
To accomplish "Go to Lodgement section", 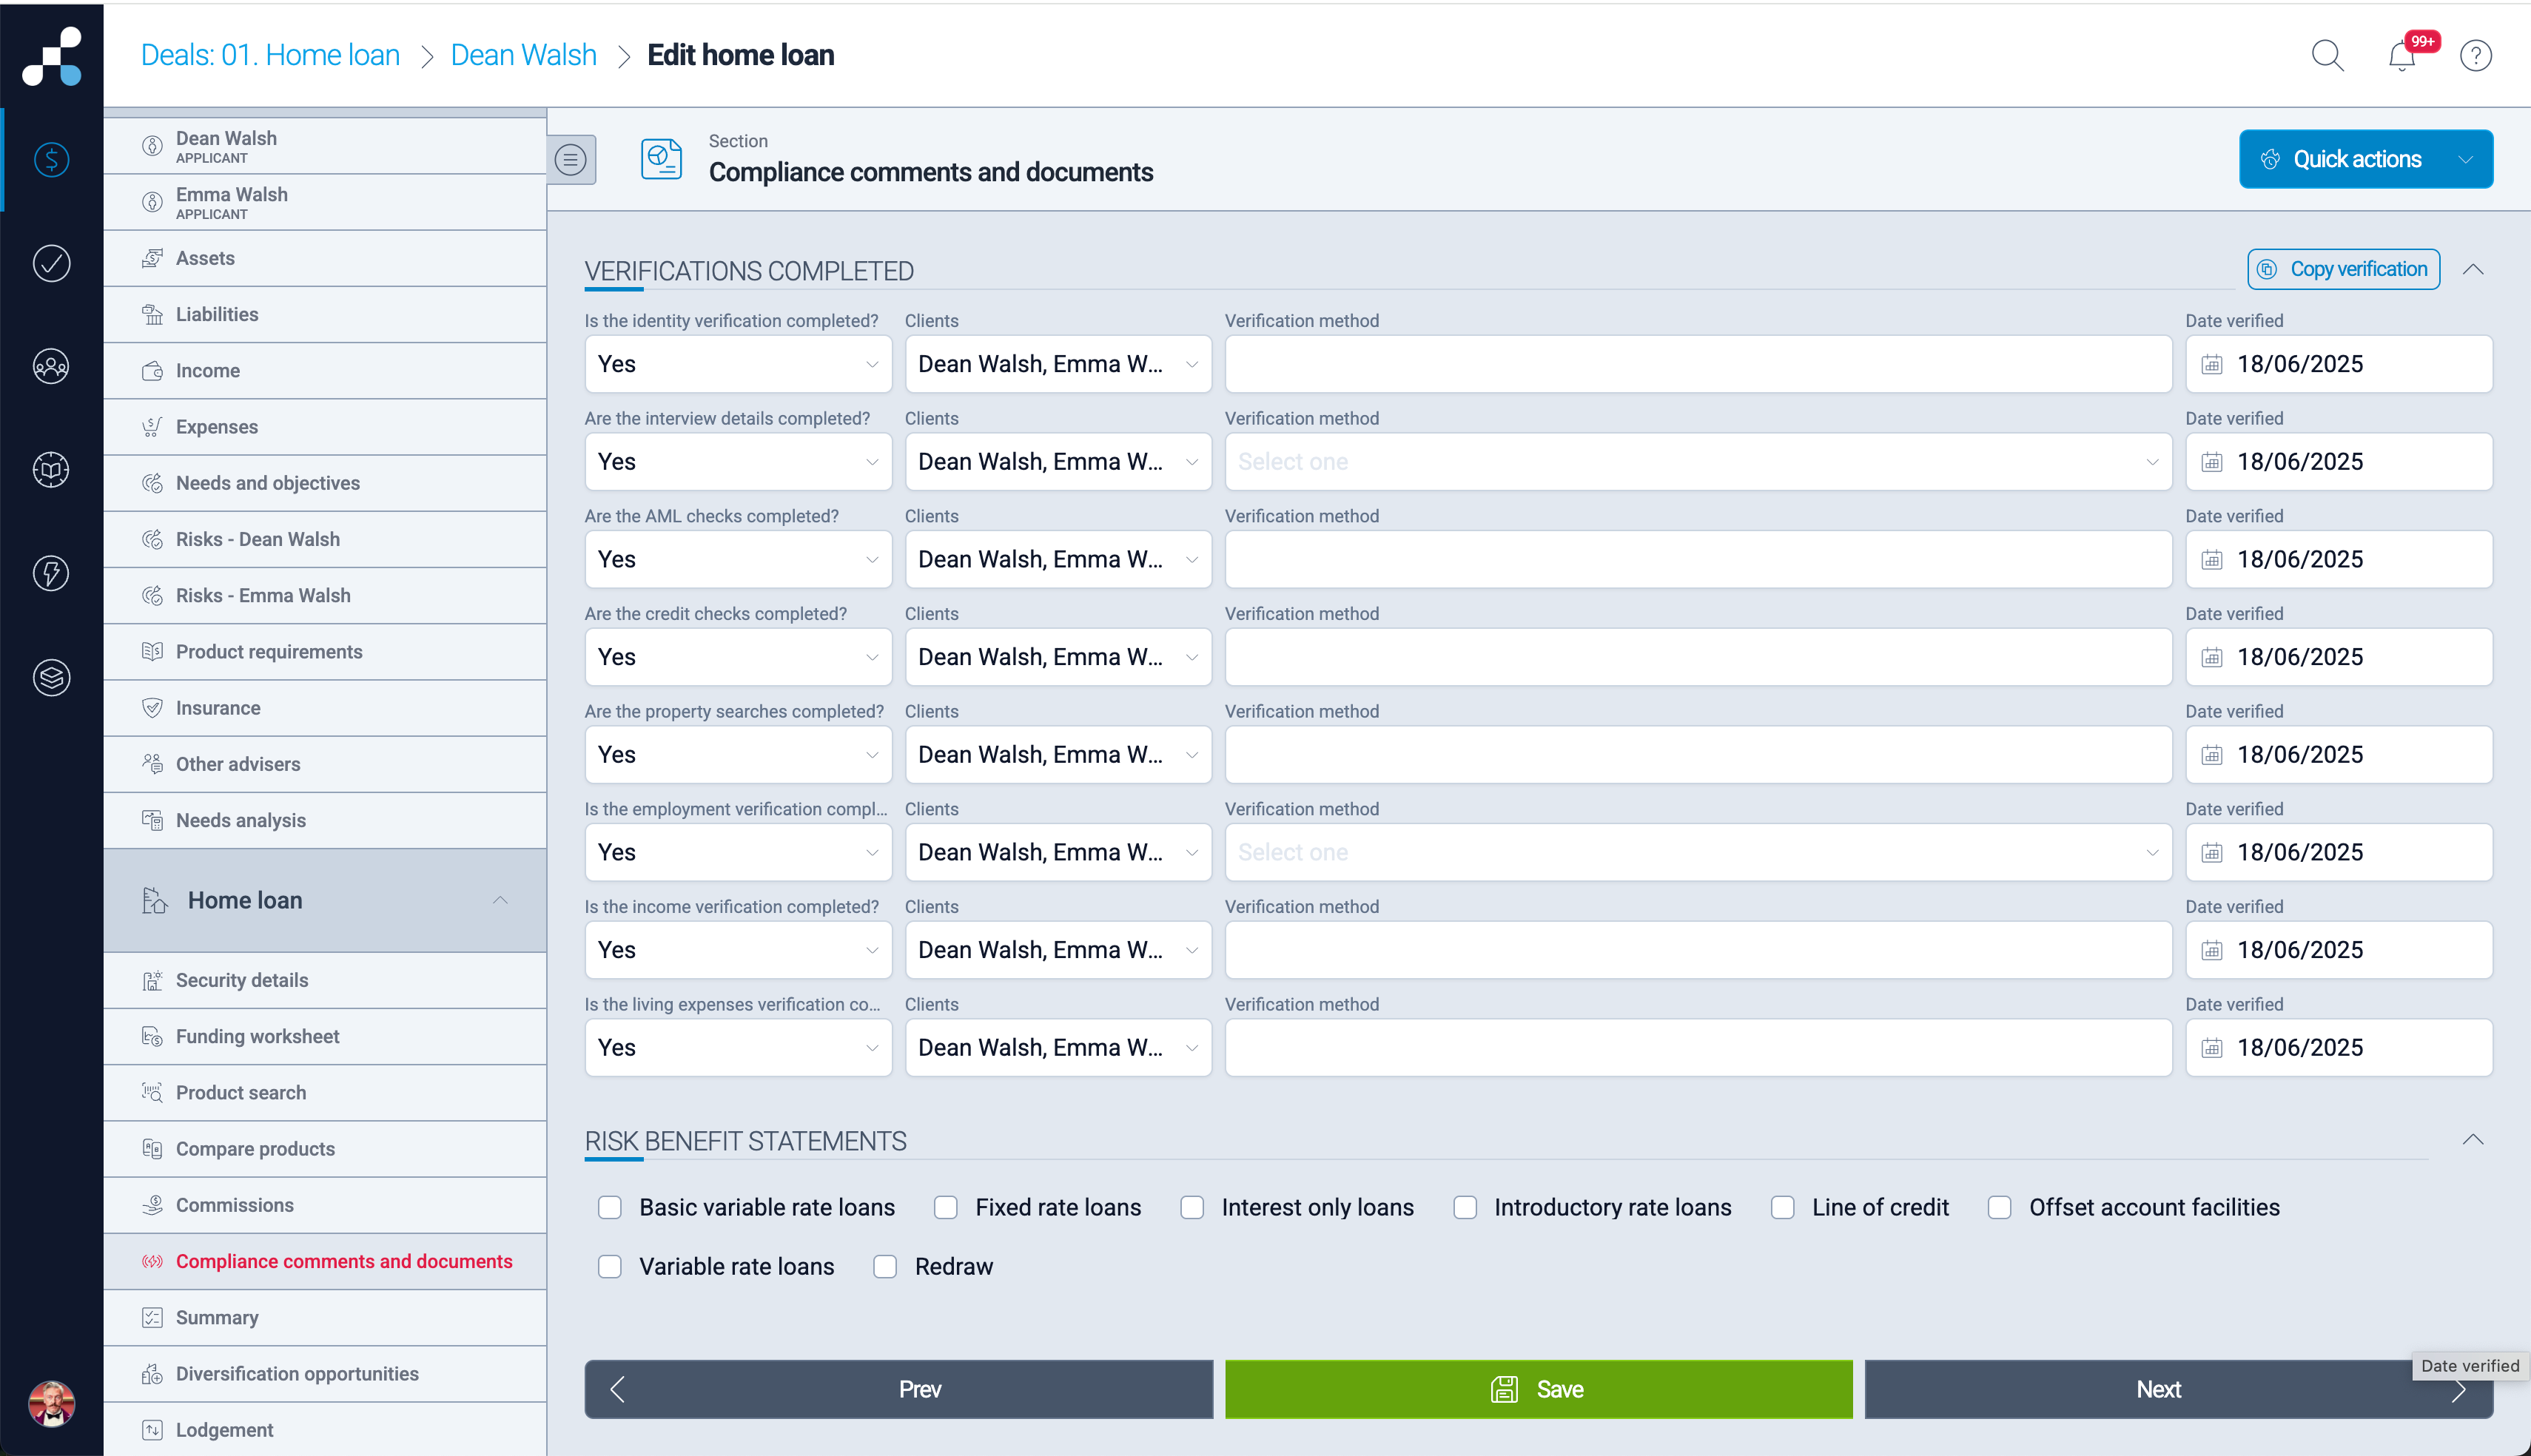I will click(x=325, y=1430).
